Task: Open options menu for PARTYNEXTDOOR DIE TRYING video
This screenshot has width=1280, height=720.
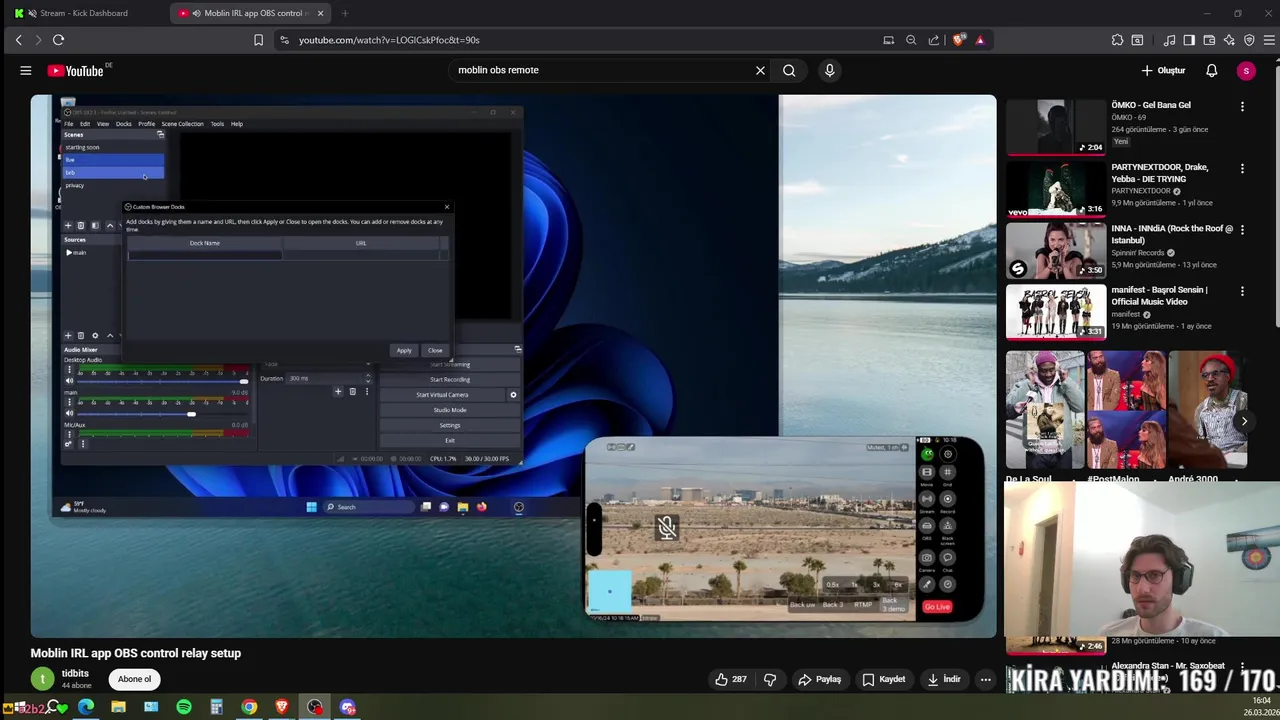Action: click(1242, 168)
